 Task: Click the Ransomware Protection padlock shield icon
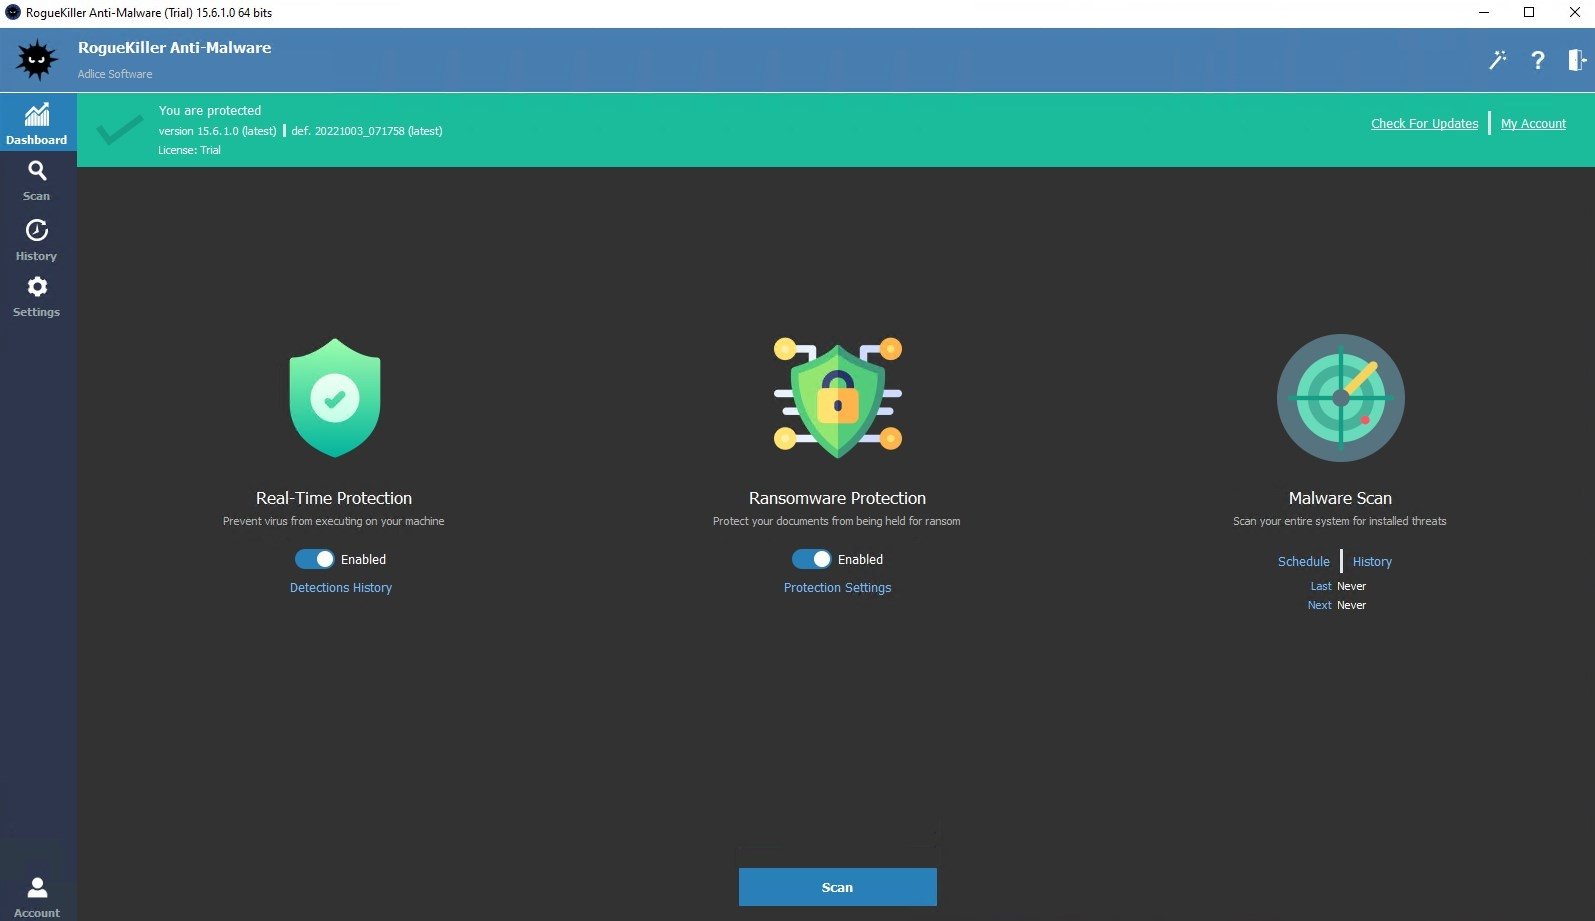click(x=838, y=397)
